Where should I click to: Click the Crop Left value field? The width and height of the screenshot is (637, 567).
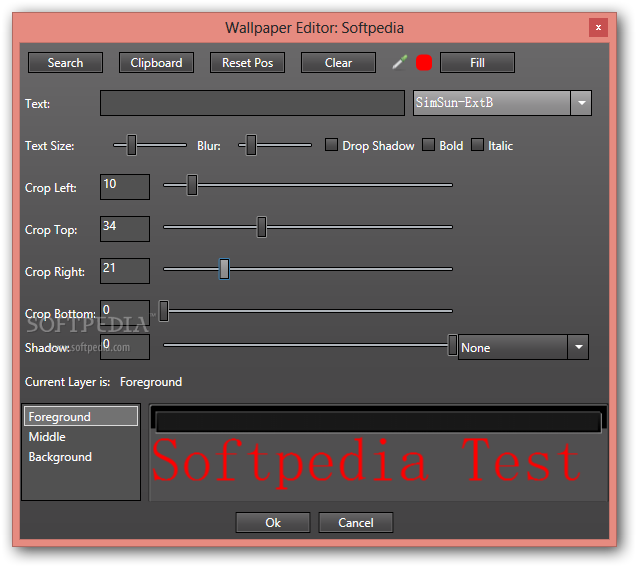[x=125, y=187]
